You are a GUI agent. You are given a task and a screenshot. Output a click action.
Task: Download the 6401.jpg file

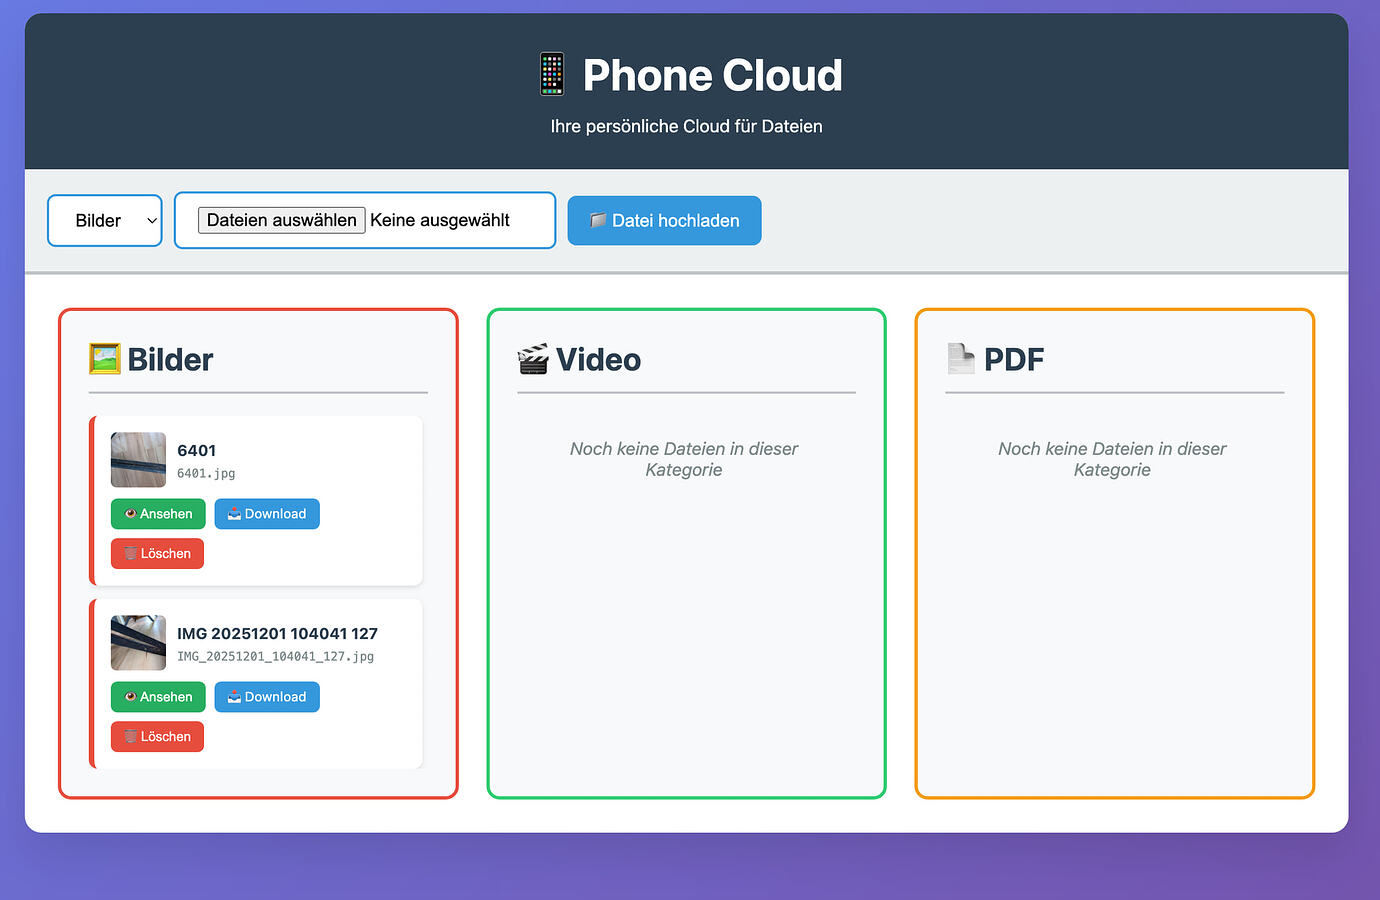pyautogui.click(x=267, y=514)
